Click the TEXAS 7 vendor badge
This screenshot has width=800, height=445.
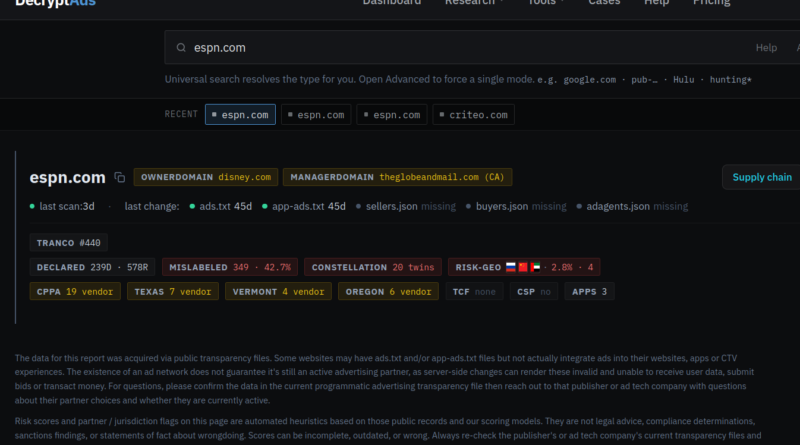click(x=173, y=291)
